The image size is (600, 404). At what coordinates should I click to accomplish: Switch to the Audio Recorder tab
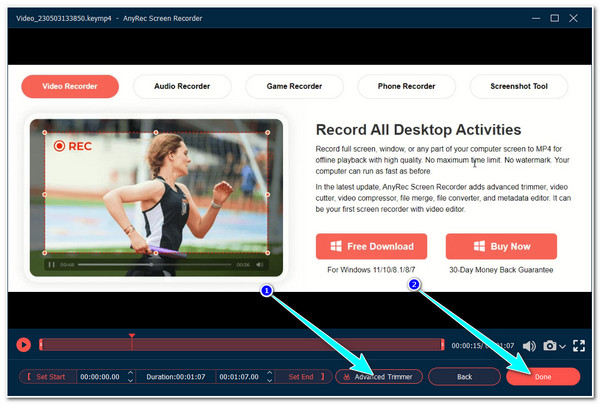[182, 86]
